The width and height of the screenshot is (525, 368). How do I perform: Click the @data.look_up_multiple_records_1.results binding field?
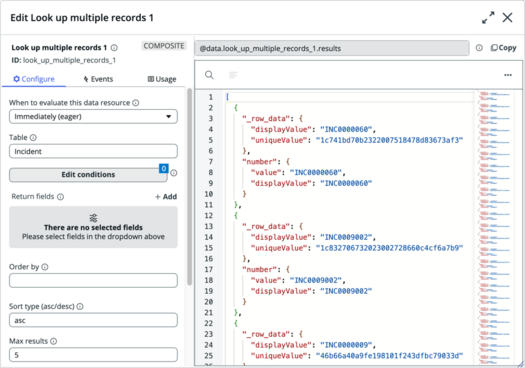(x=332, y=49)
